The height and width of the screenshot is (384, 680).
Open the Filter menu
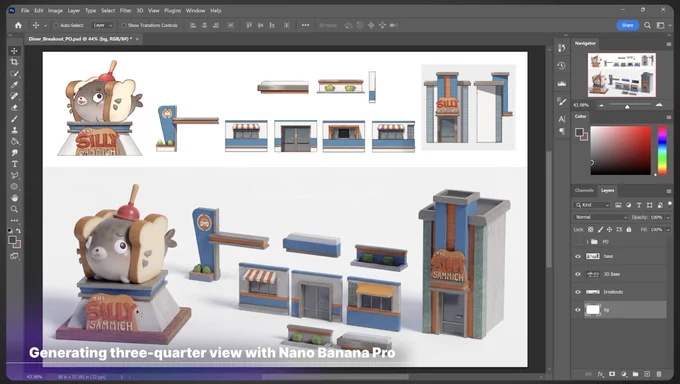point(125,10)
